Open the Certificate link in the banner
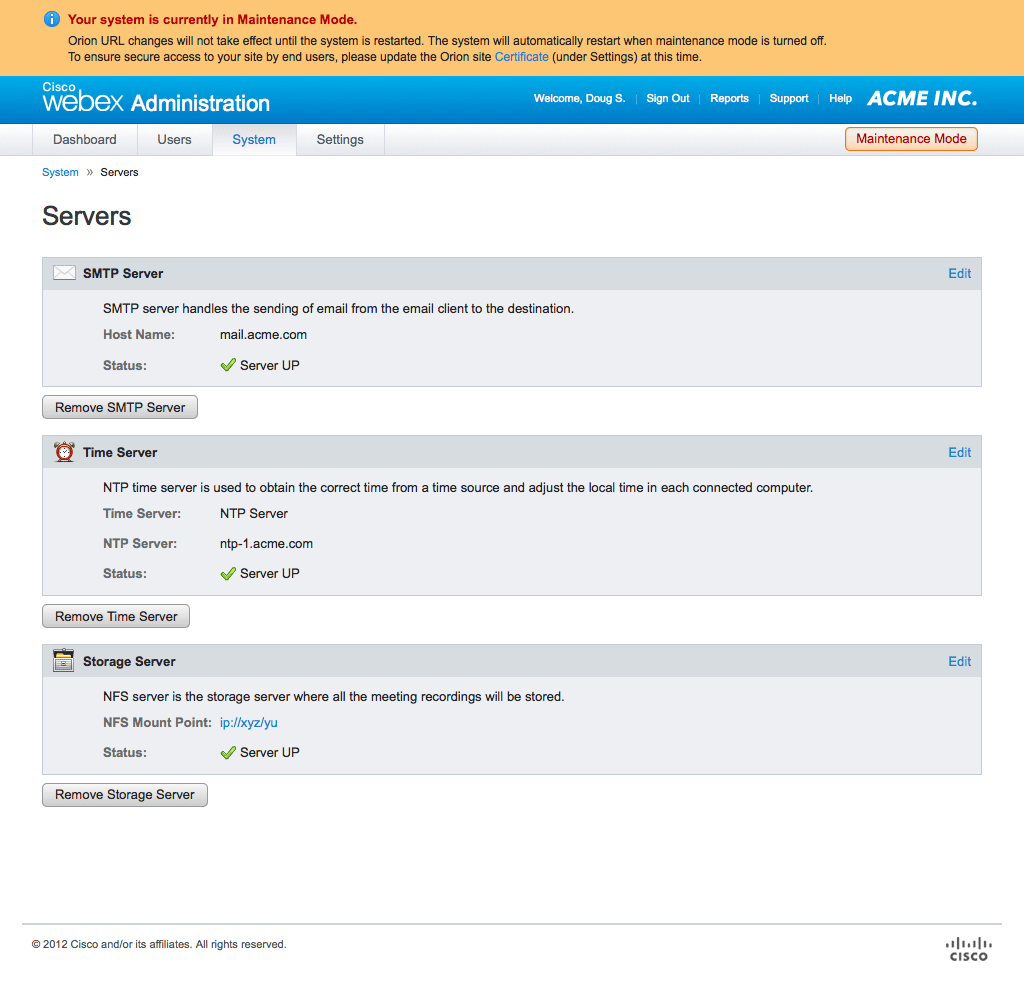The height and width of the screenshot is (982, 1024). pyautogui.click(x=521, y=57)
